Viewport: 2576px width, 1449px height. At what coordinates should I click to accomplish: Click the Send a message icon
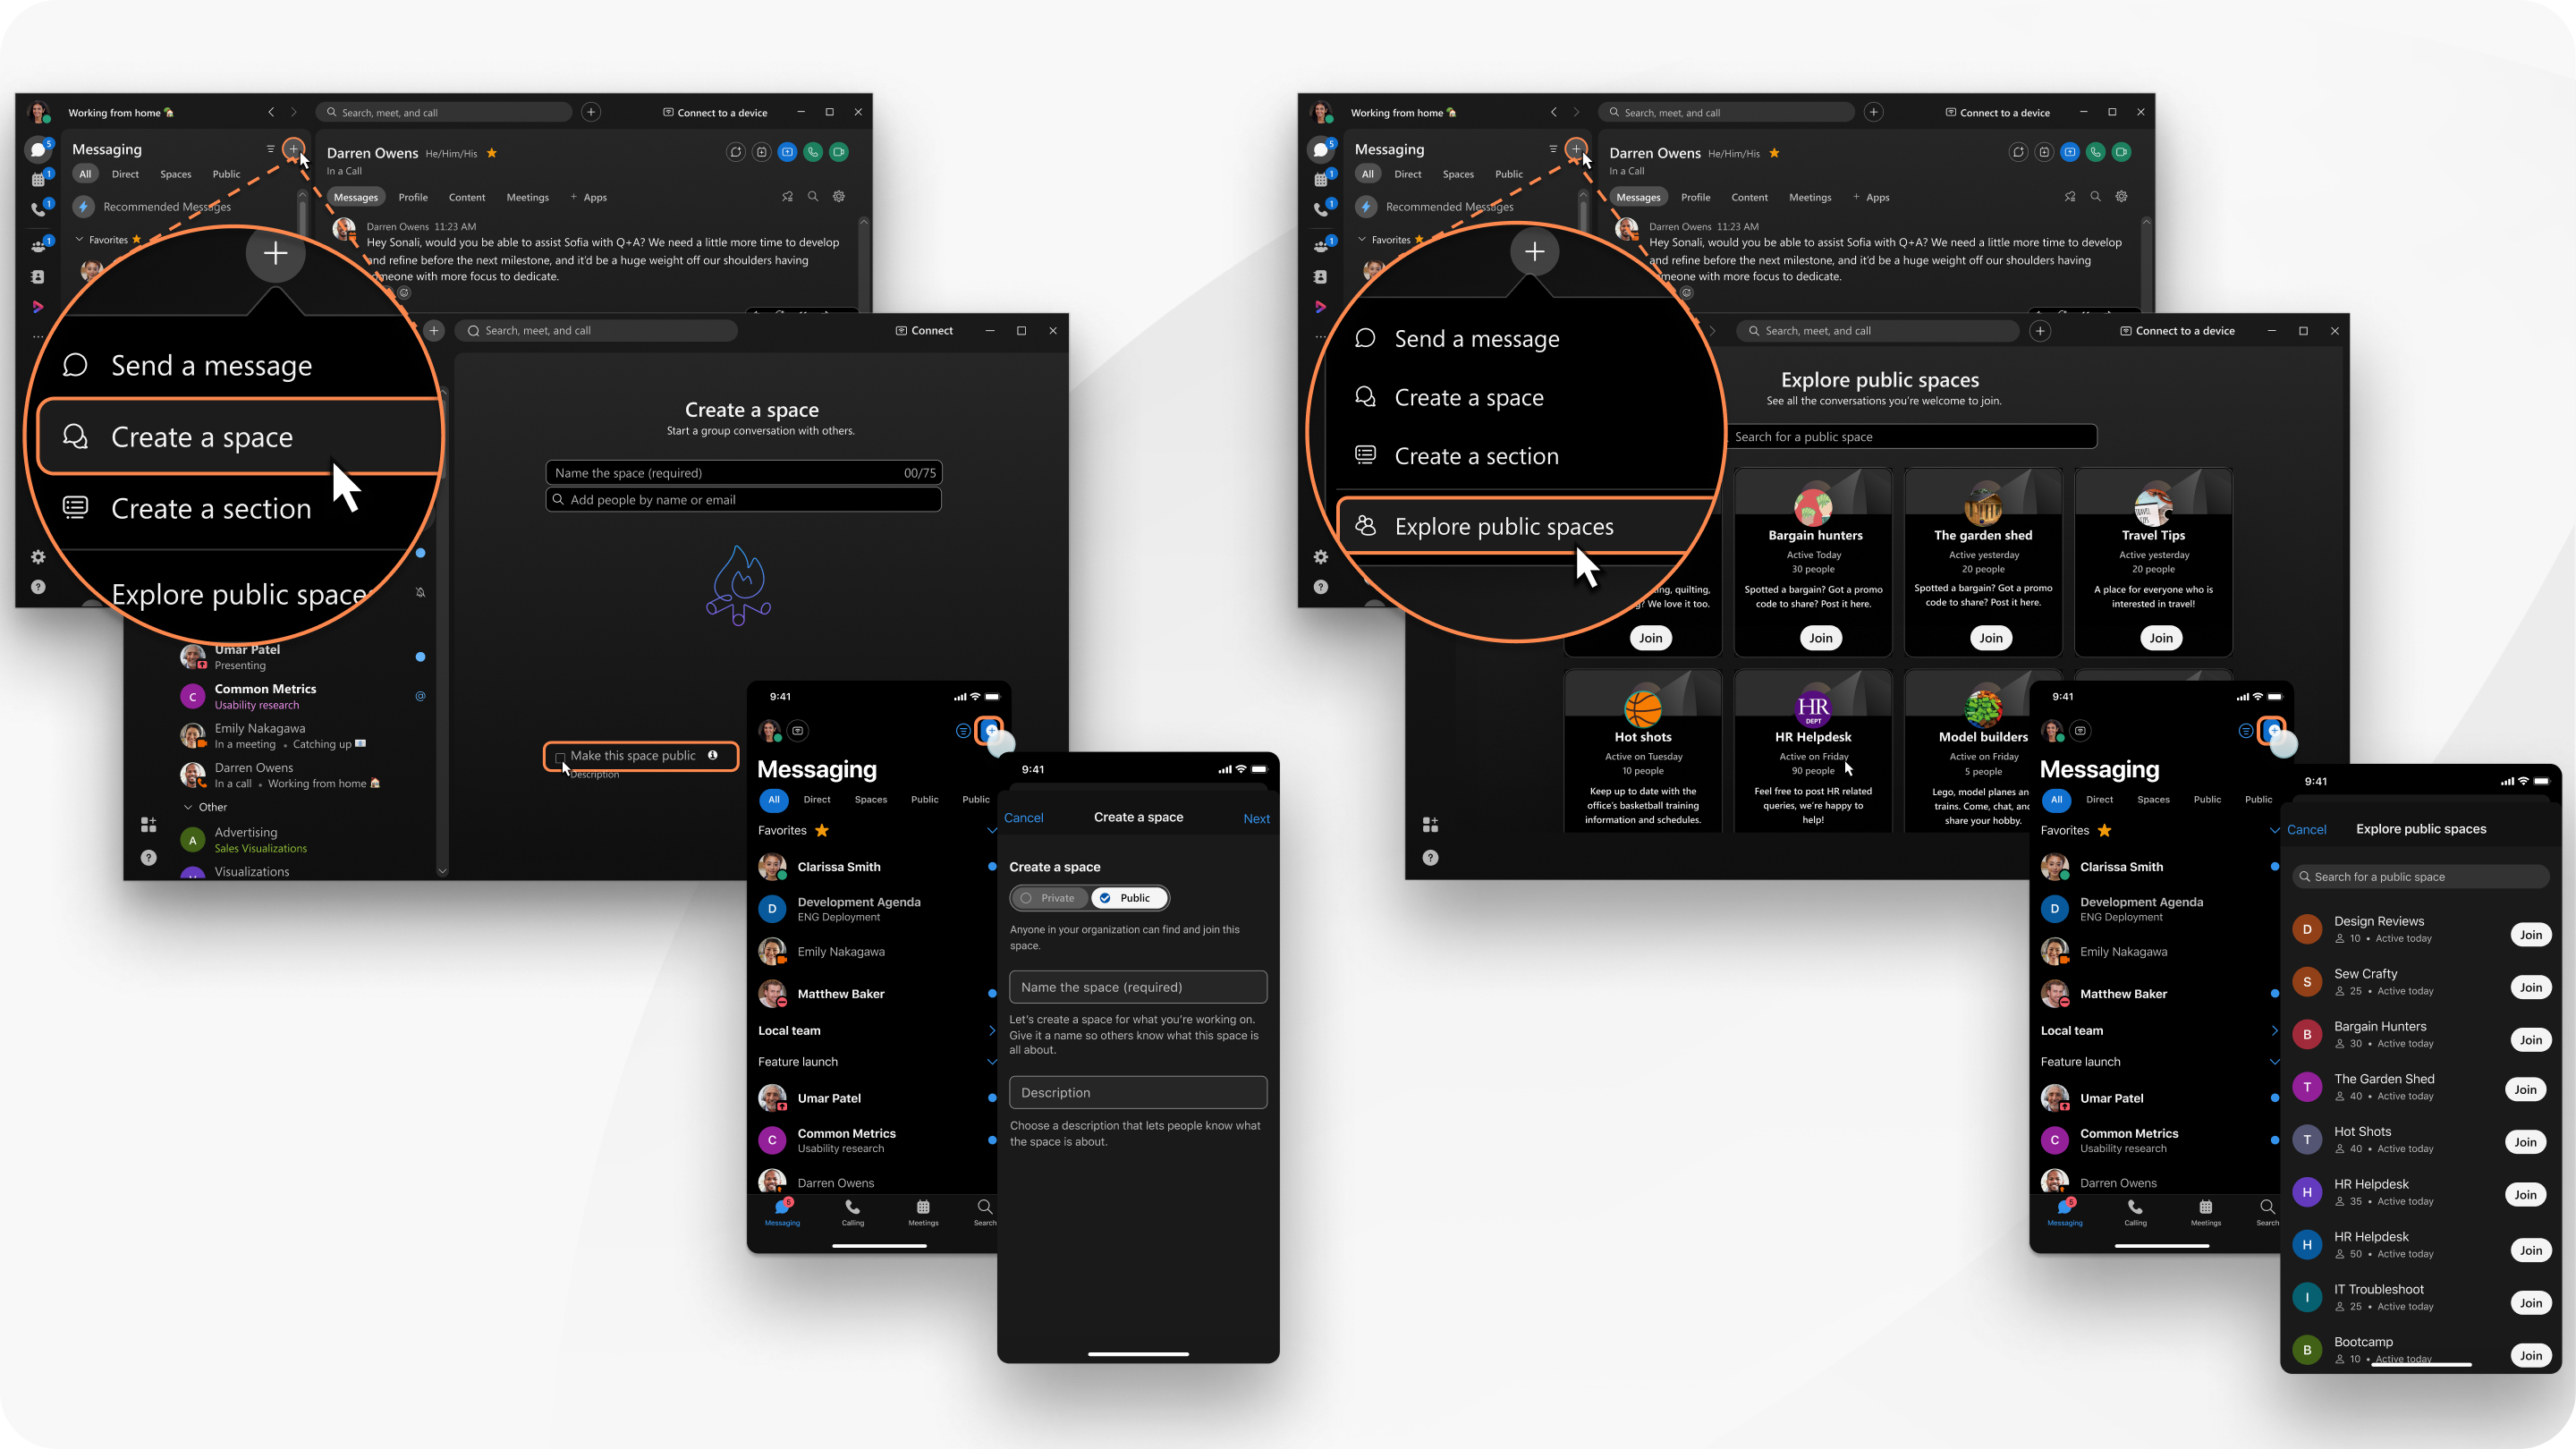click(x=76, y=364)
